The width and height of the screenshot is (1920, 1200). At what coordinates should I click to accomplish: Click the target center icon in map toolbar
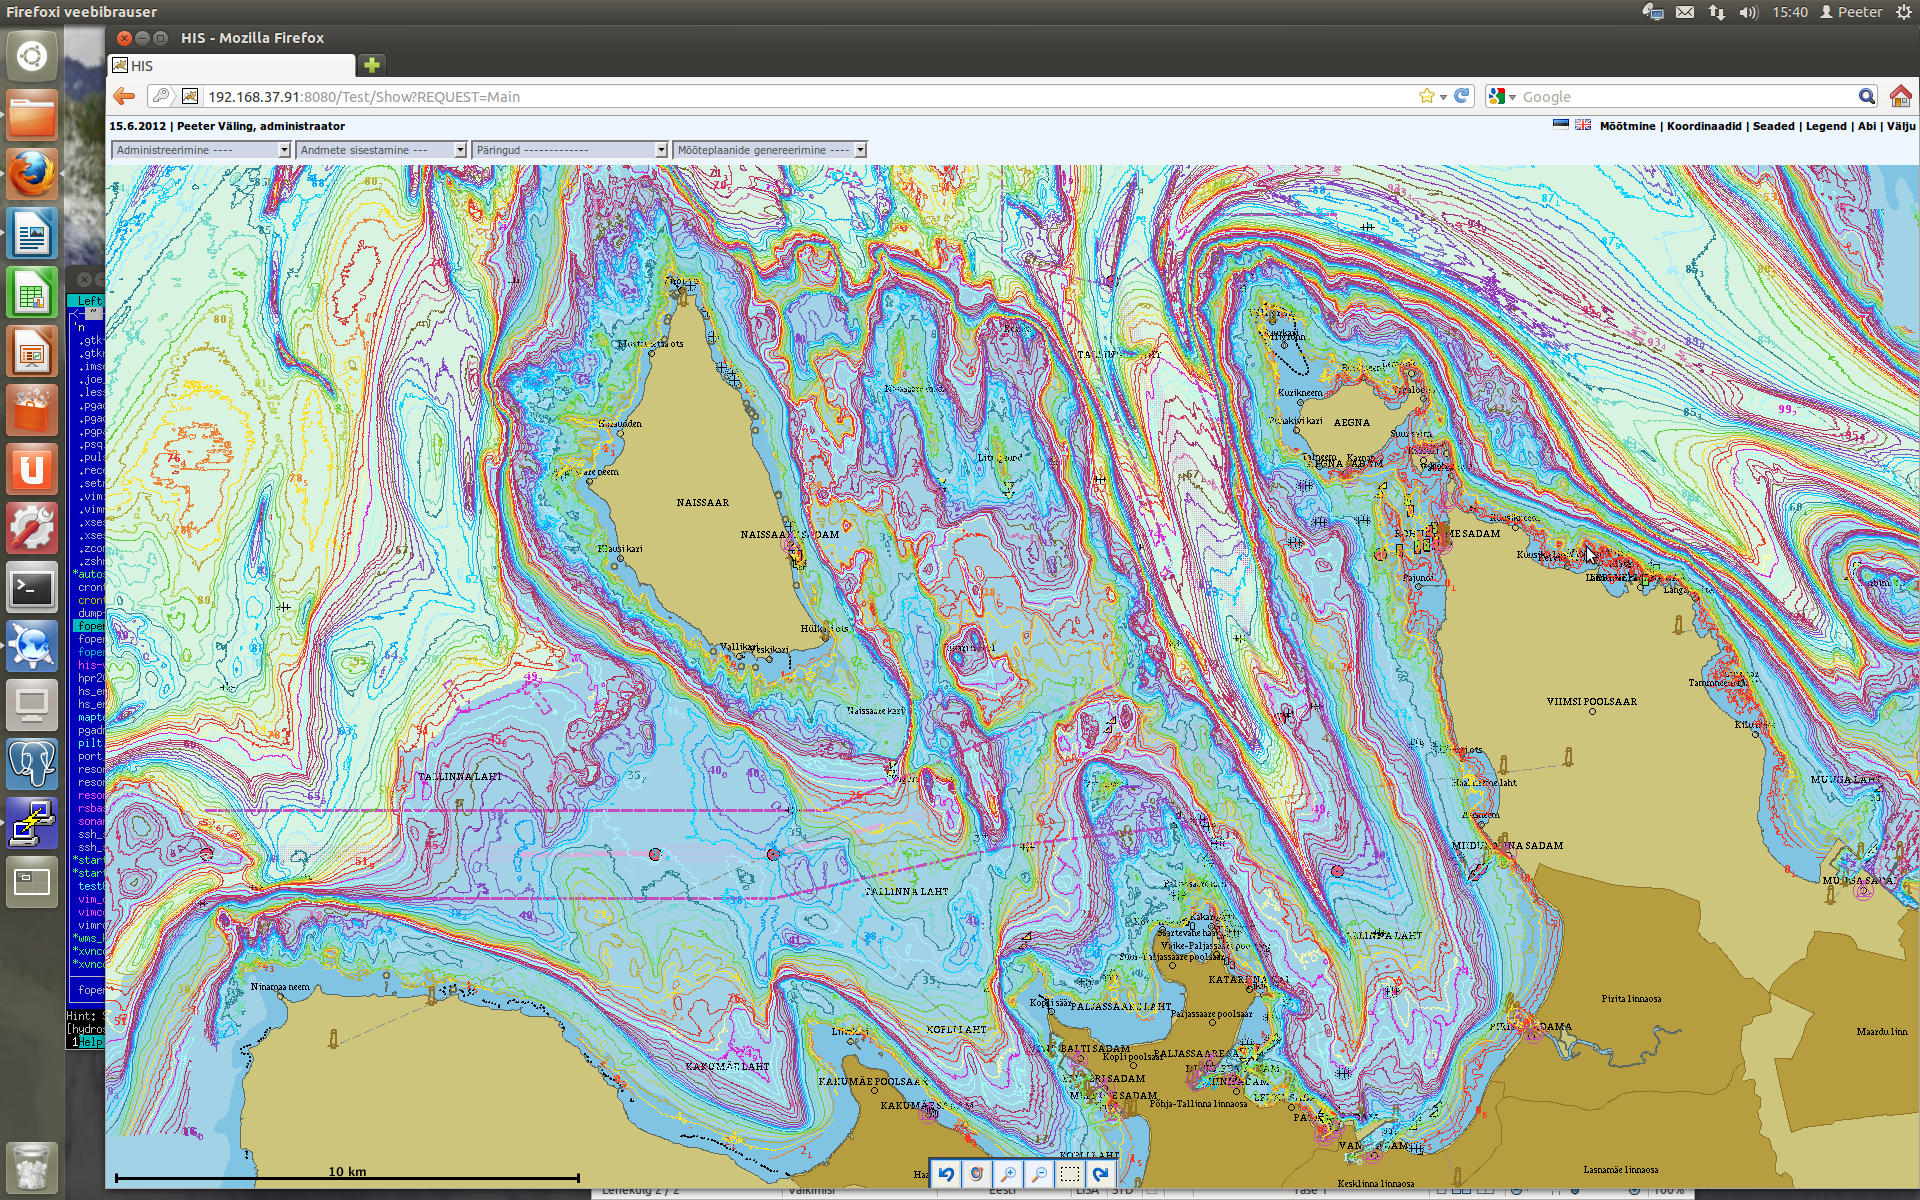pyautogui.click(x=977, y=1174)
